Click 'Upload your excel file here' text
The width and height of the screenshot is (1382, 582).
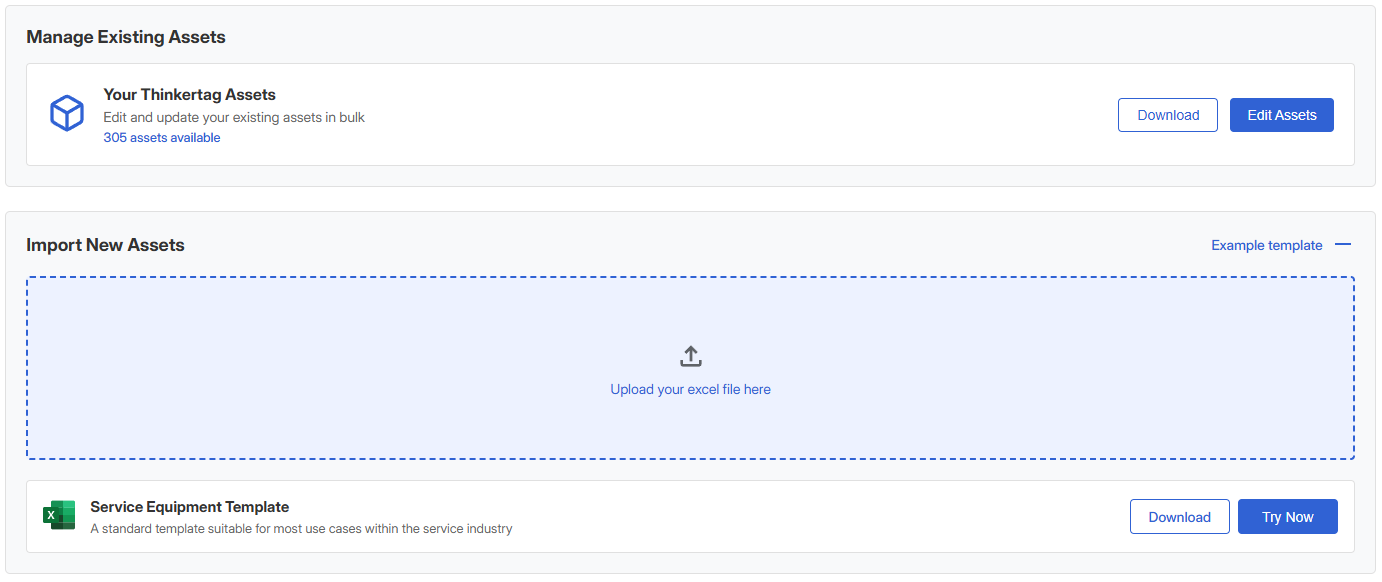click(x=690, y=389)
